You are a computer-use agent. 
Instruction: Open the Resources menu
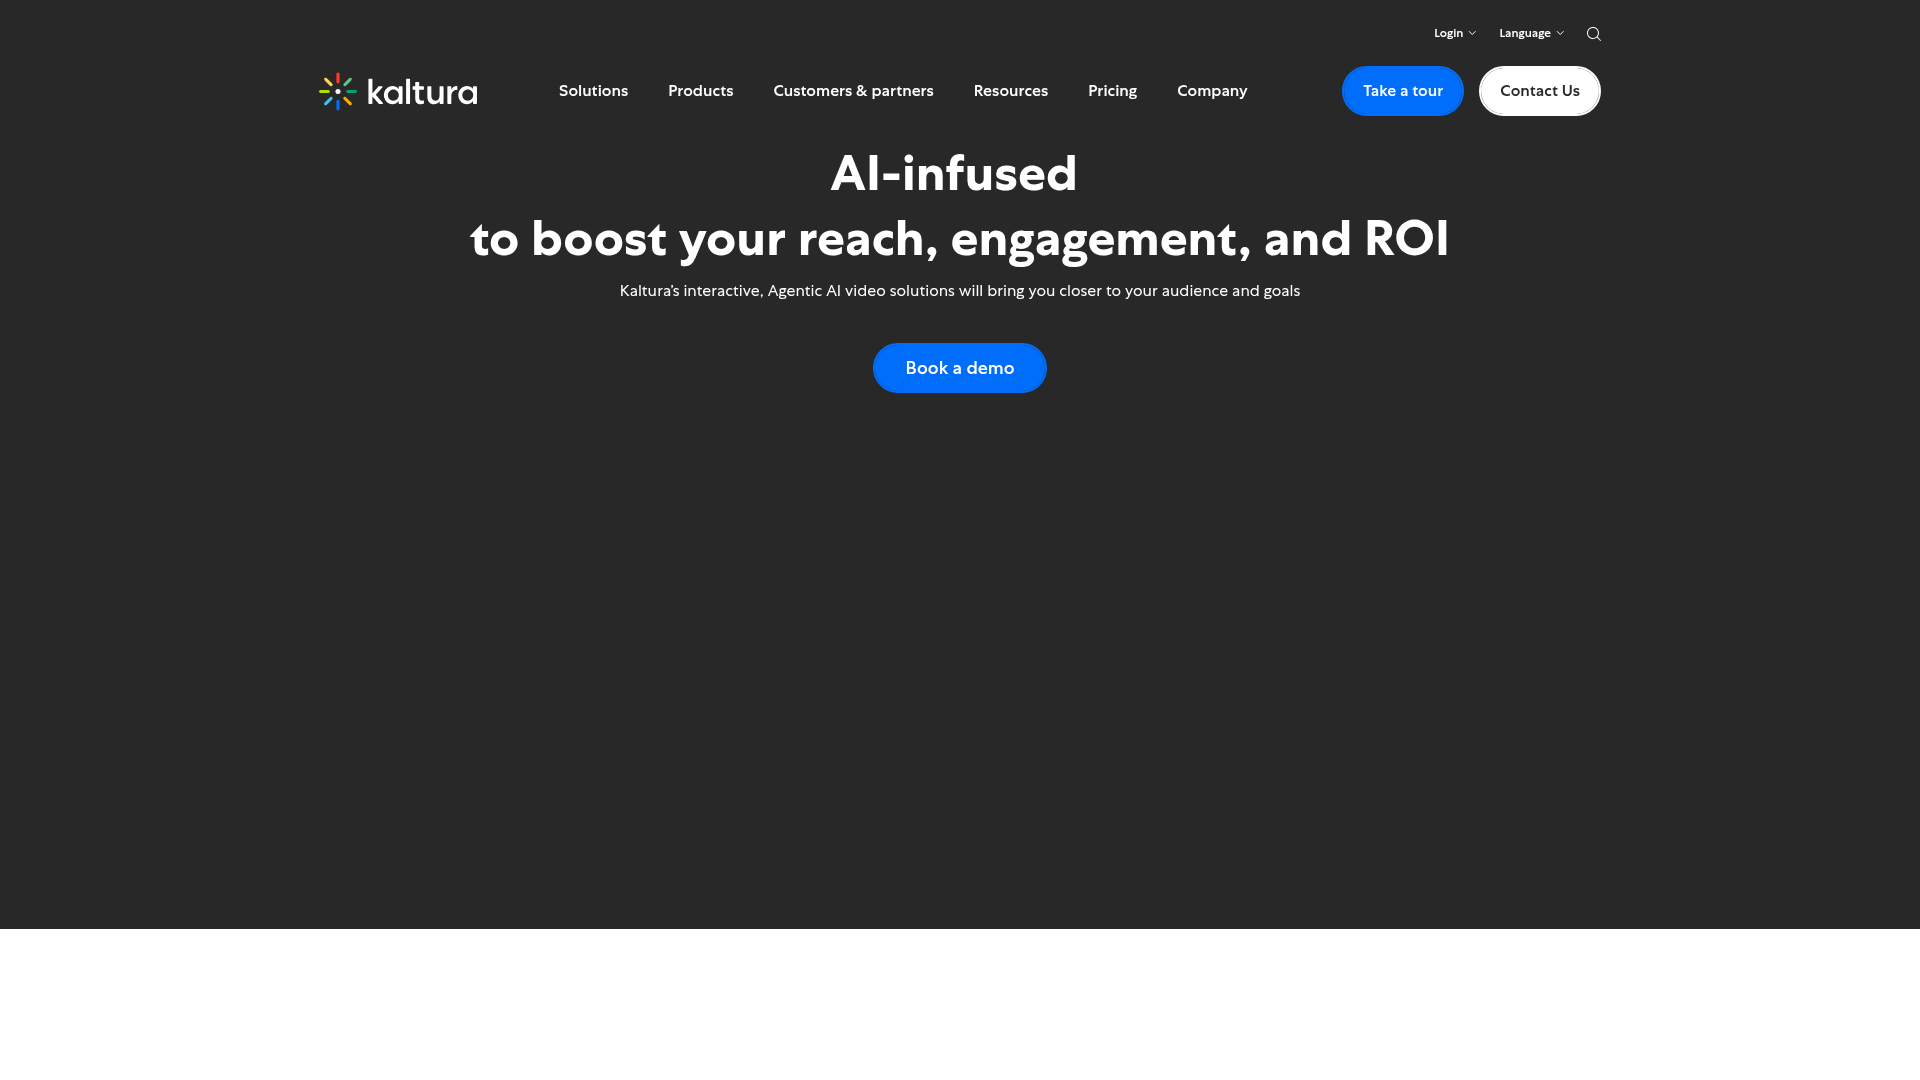[1011, 91]
